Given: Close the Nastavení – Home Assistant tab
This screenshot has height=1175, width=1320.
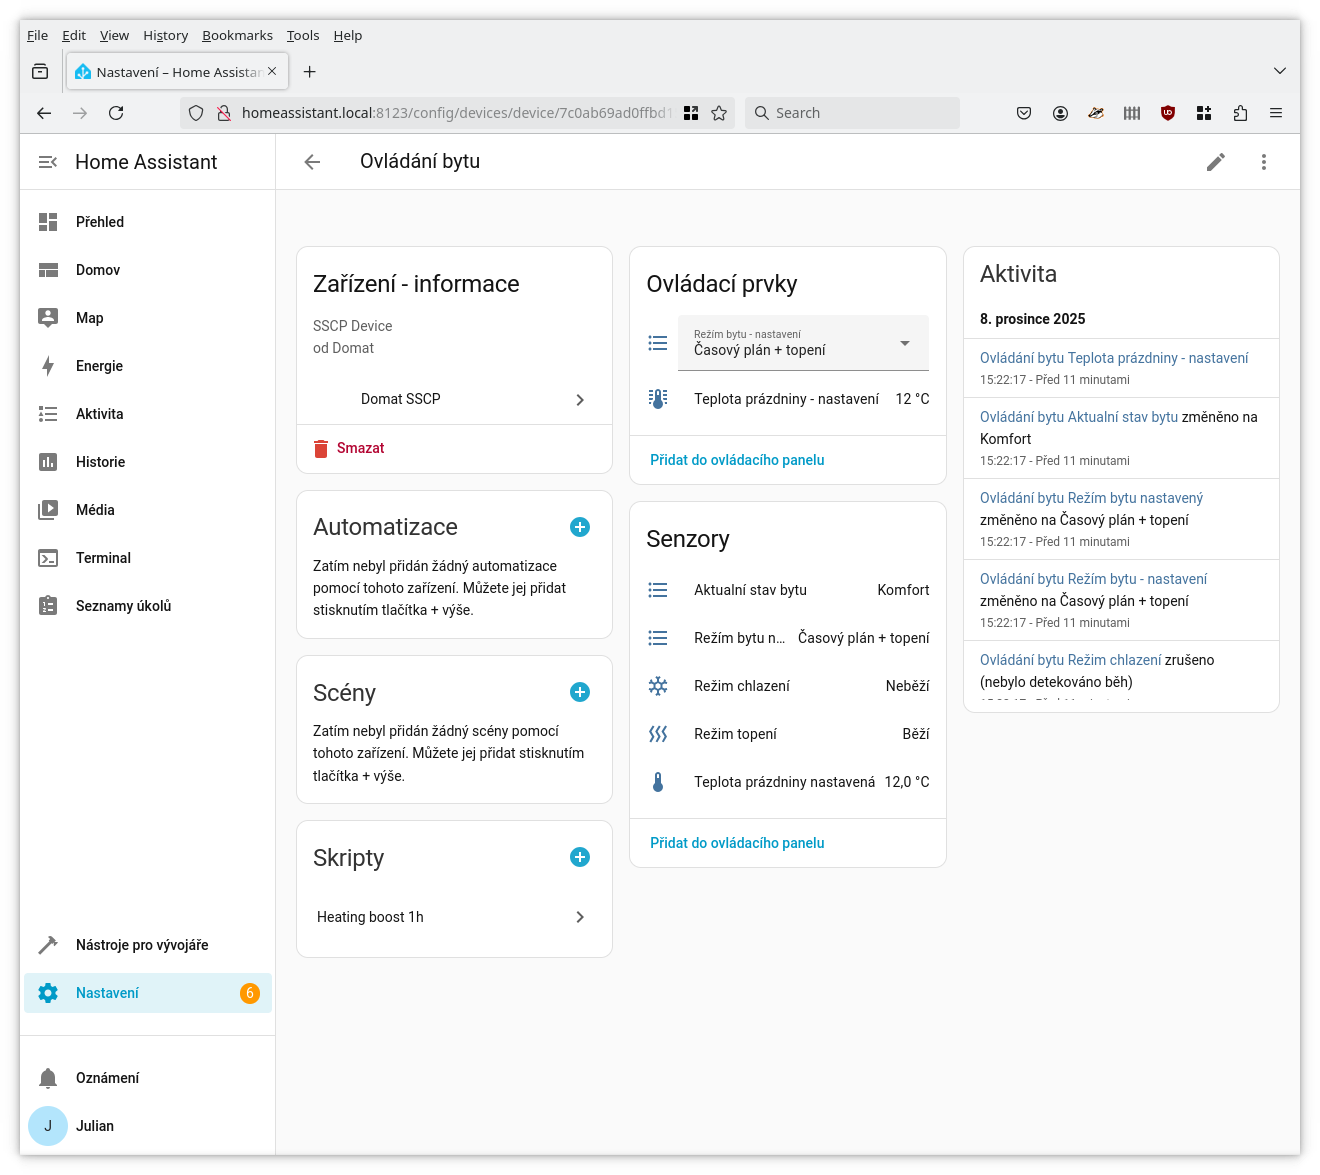Looking at the screenshot, I should coord(272,72).
